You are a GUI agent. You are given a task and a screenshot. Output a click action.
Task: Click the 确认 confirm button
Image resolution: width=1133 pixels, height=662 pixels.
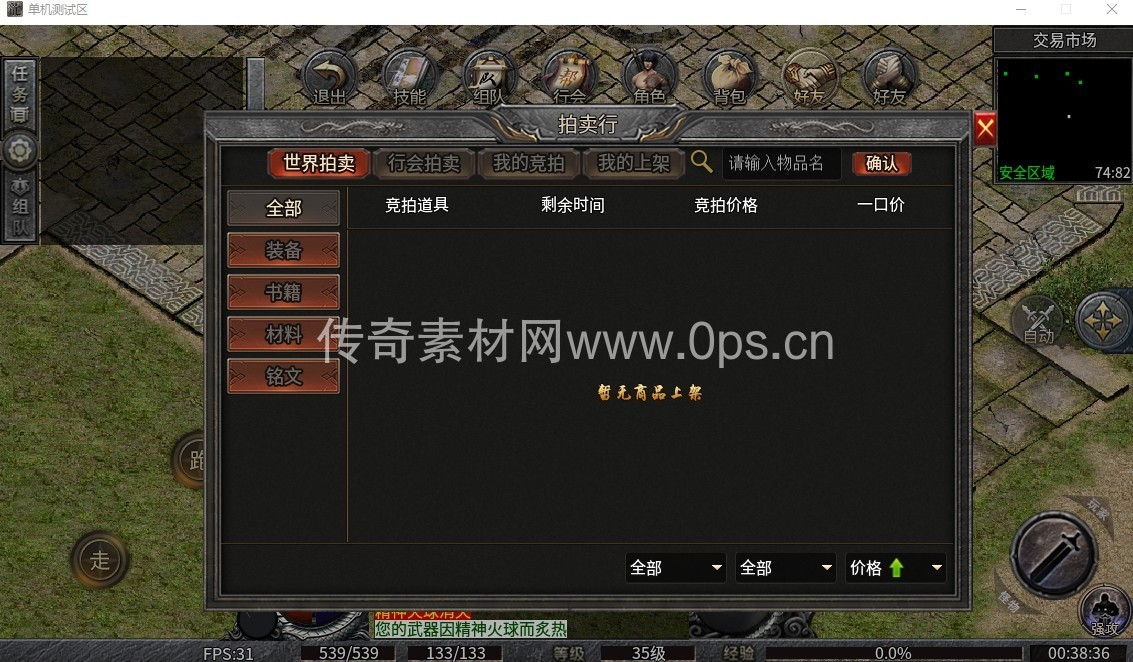(x=882, y=163)
